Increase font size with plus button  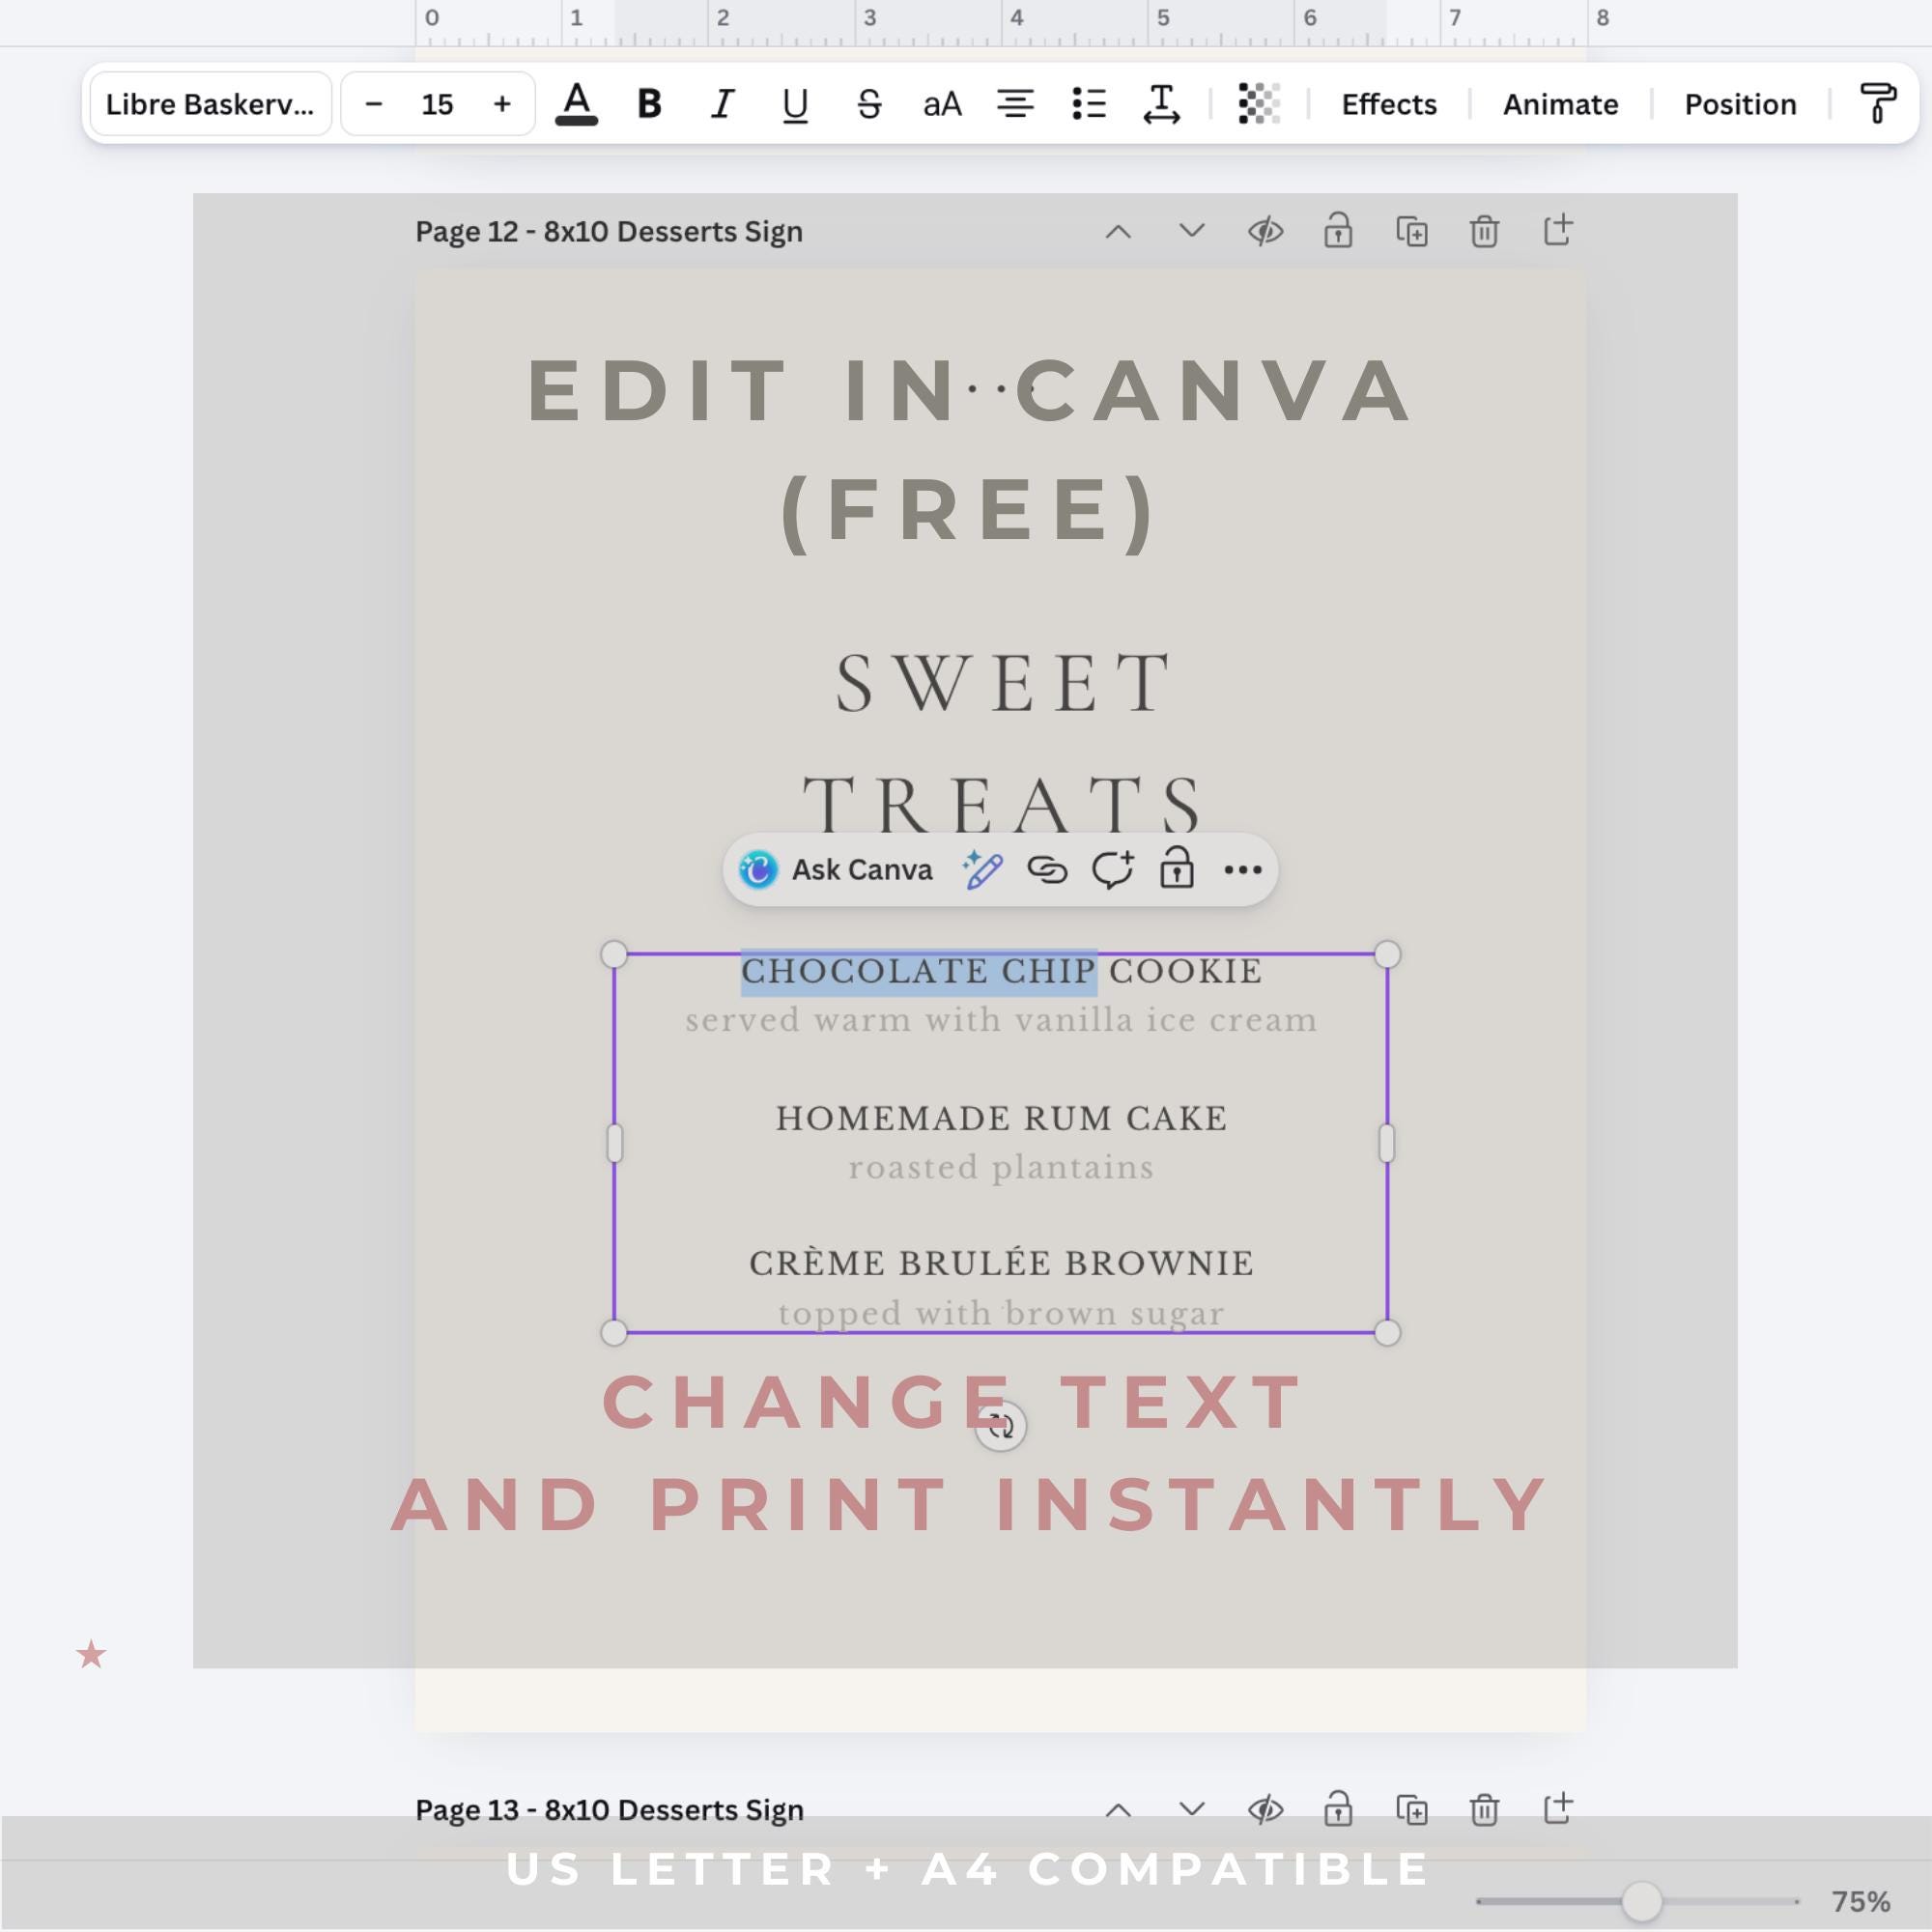click(502, 104)
